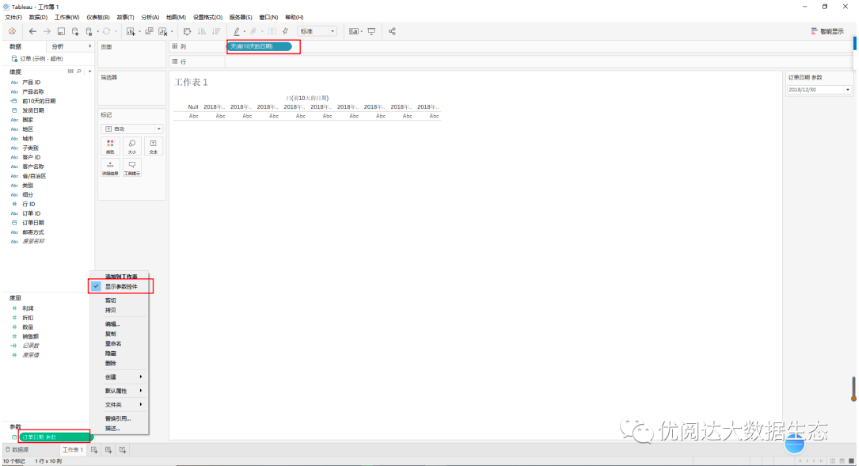The height and width of the screenshot is (466, 859).
Task: Expand the 创建 submenu
Action: click(119, 377)
